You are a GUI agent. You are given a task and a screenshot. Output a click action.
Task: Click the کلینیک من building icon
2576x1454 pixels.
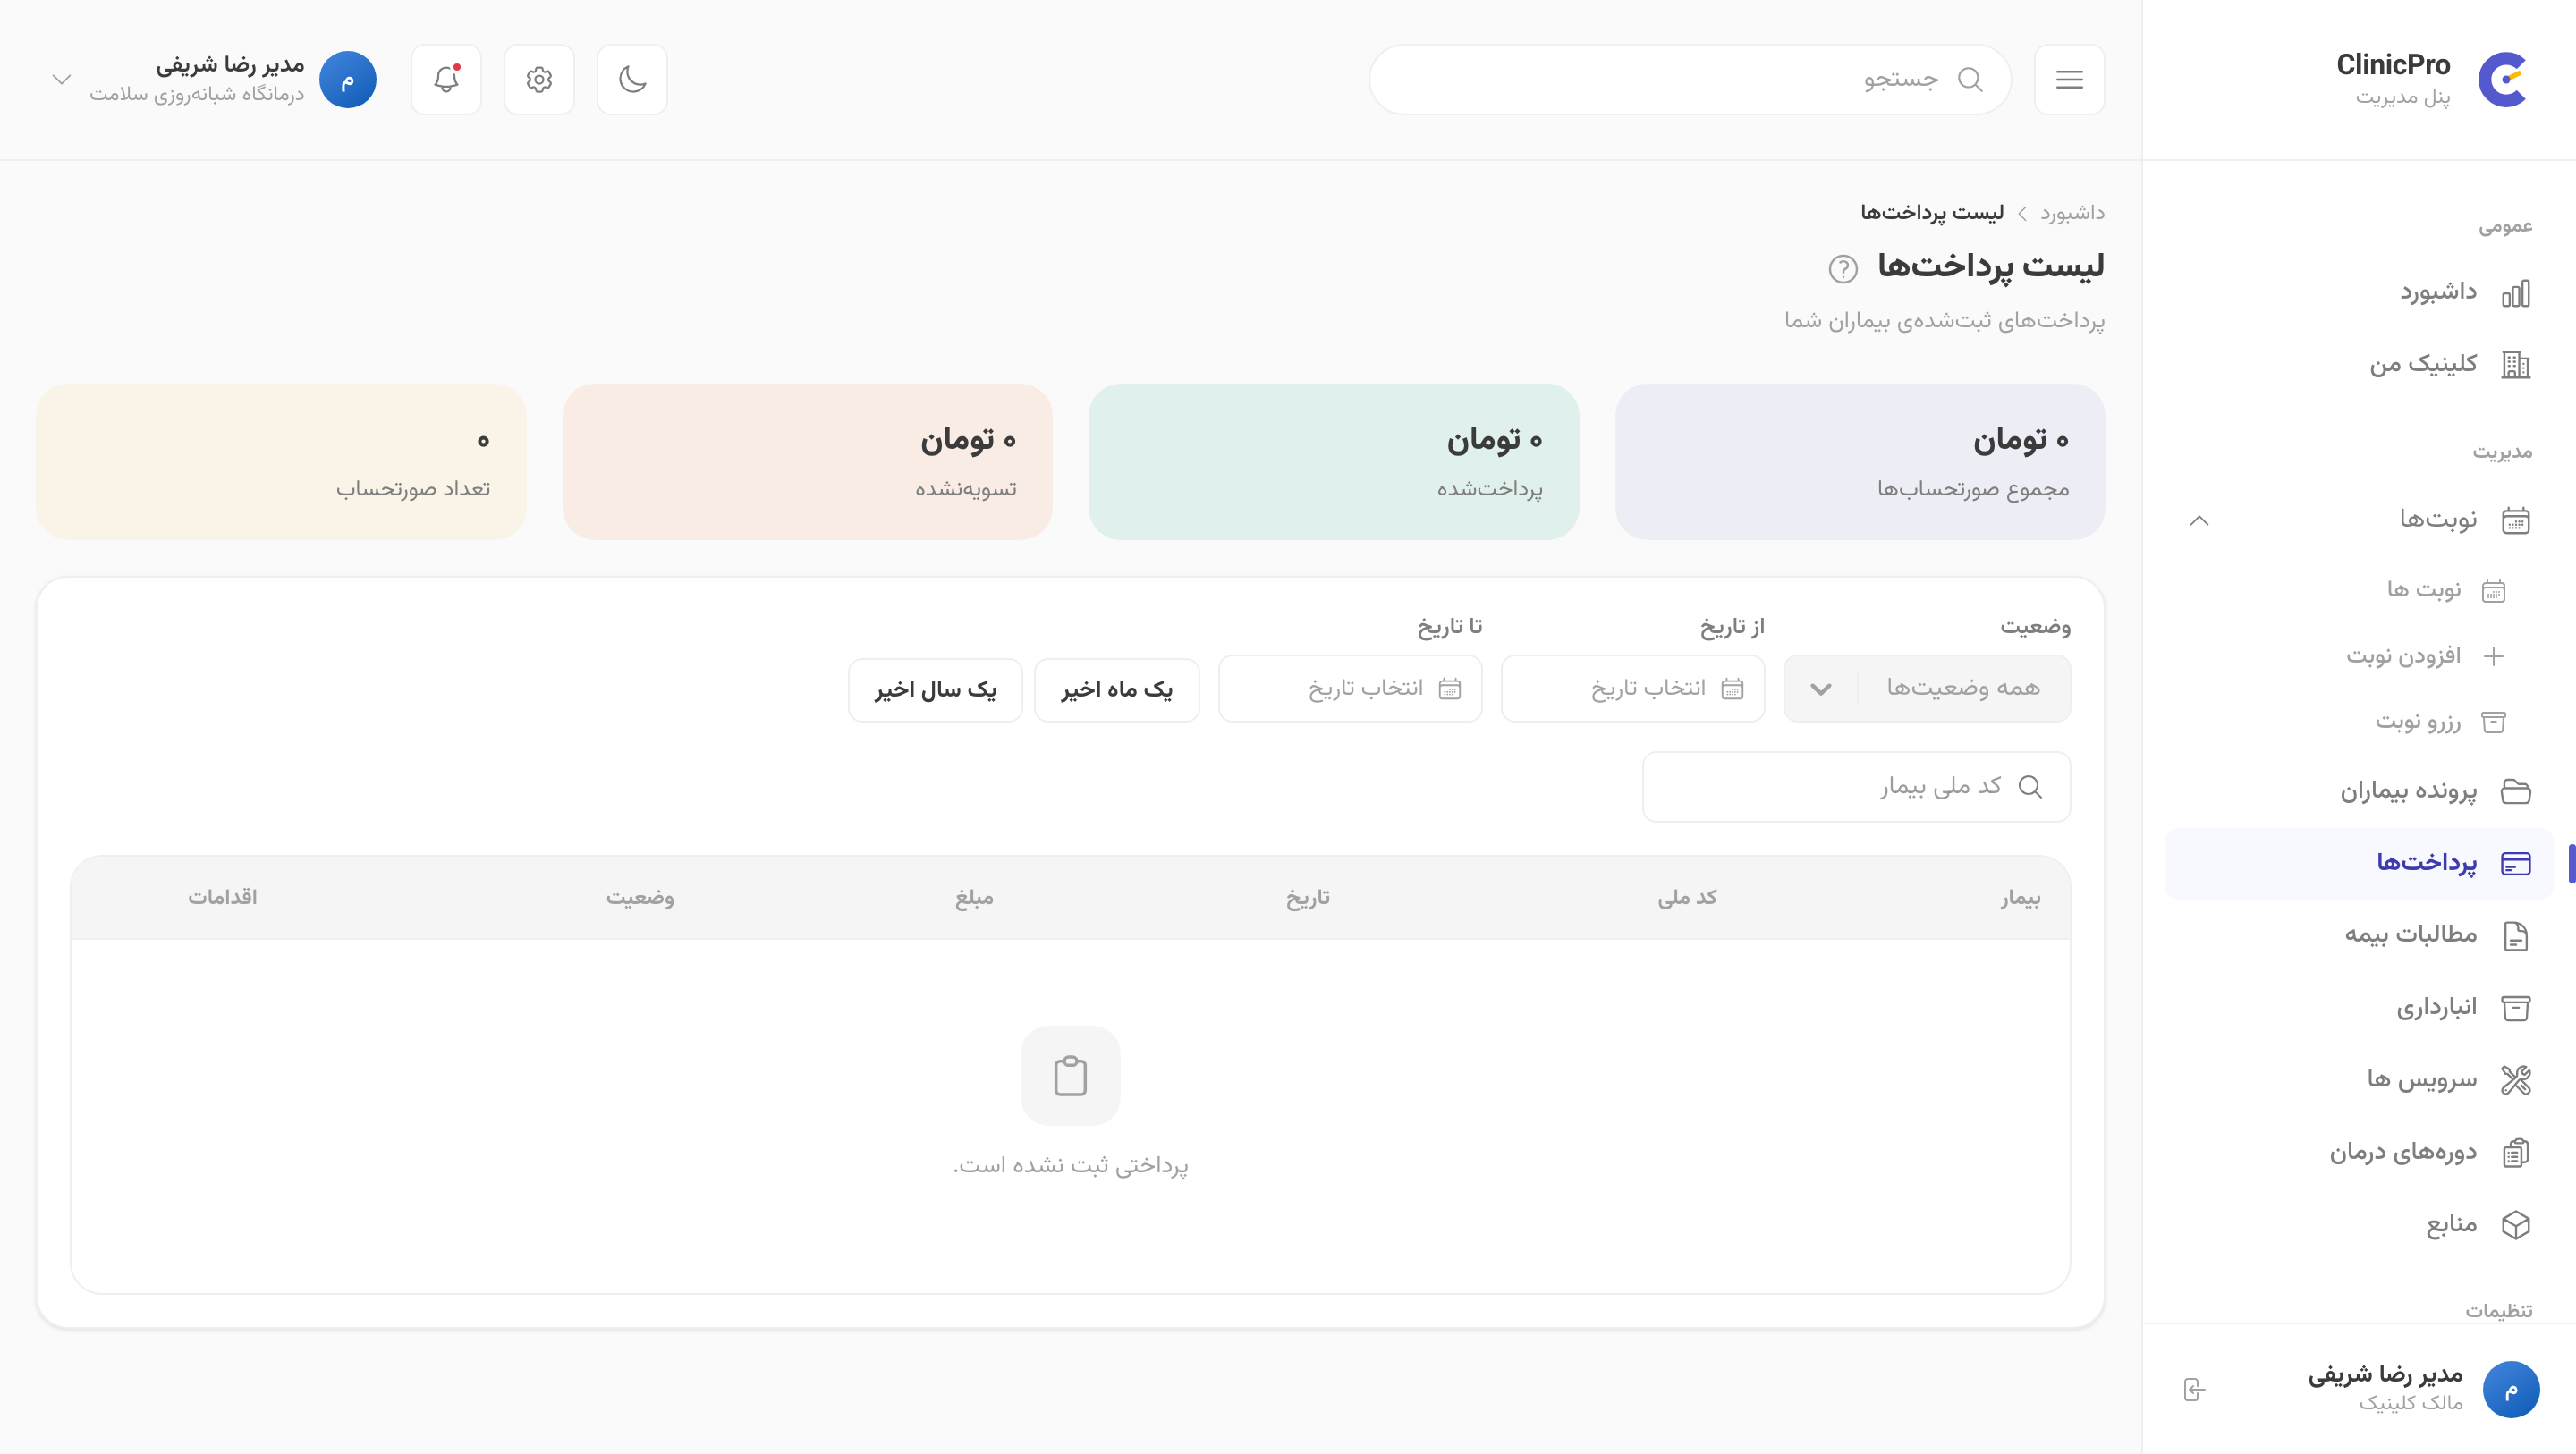(2515, 365)
